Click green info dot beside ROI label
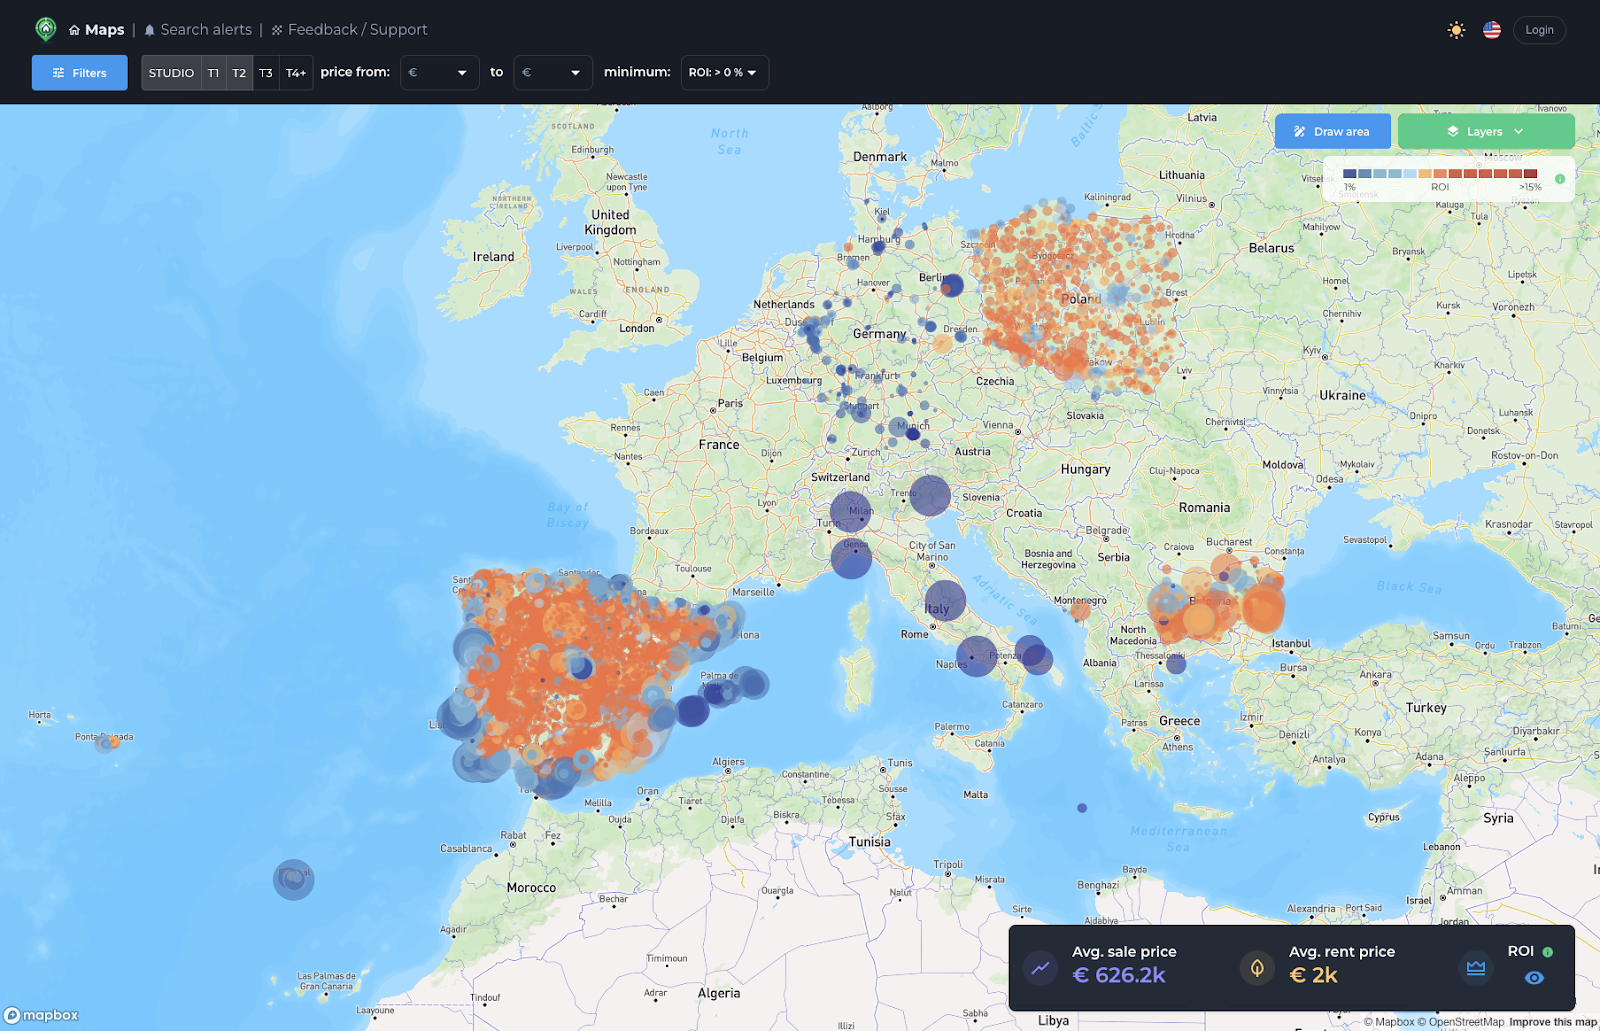1600x1031 pixels. pos(1548,952)
